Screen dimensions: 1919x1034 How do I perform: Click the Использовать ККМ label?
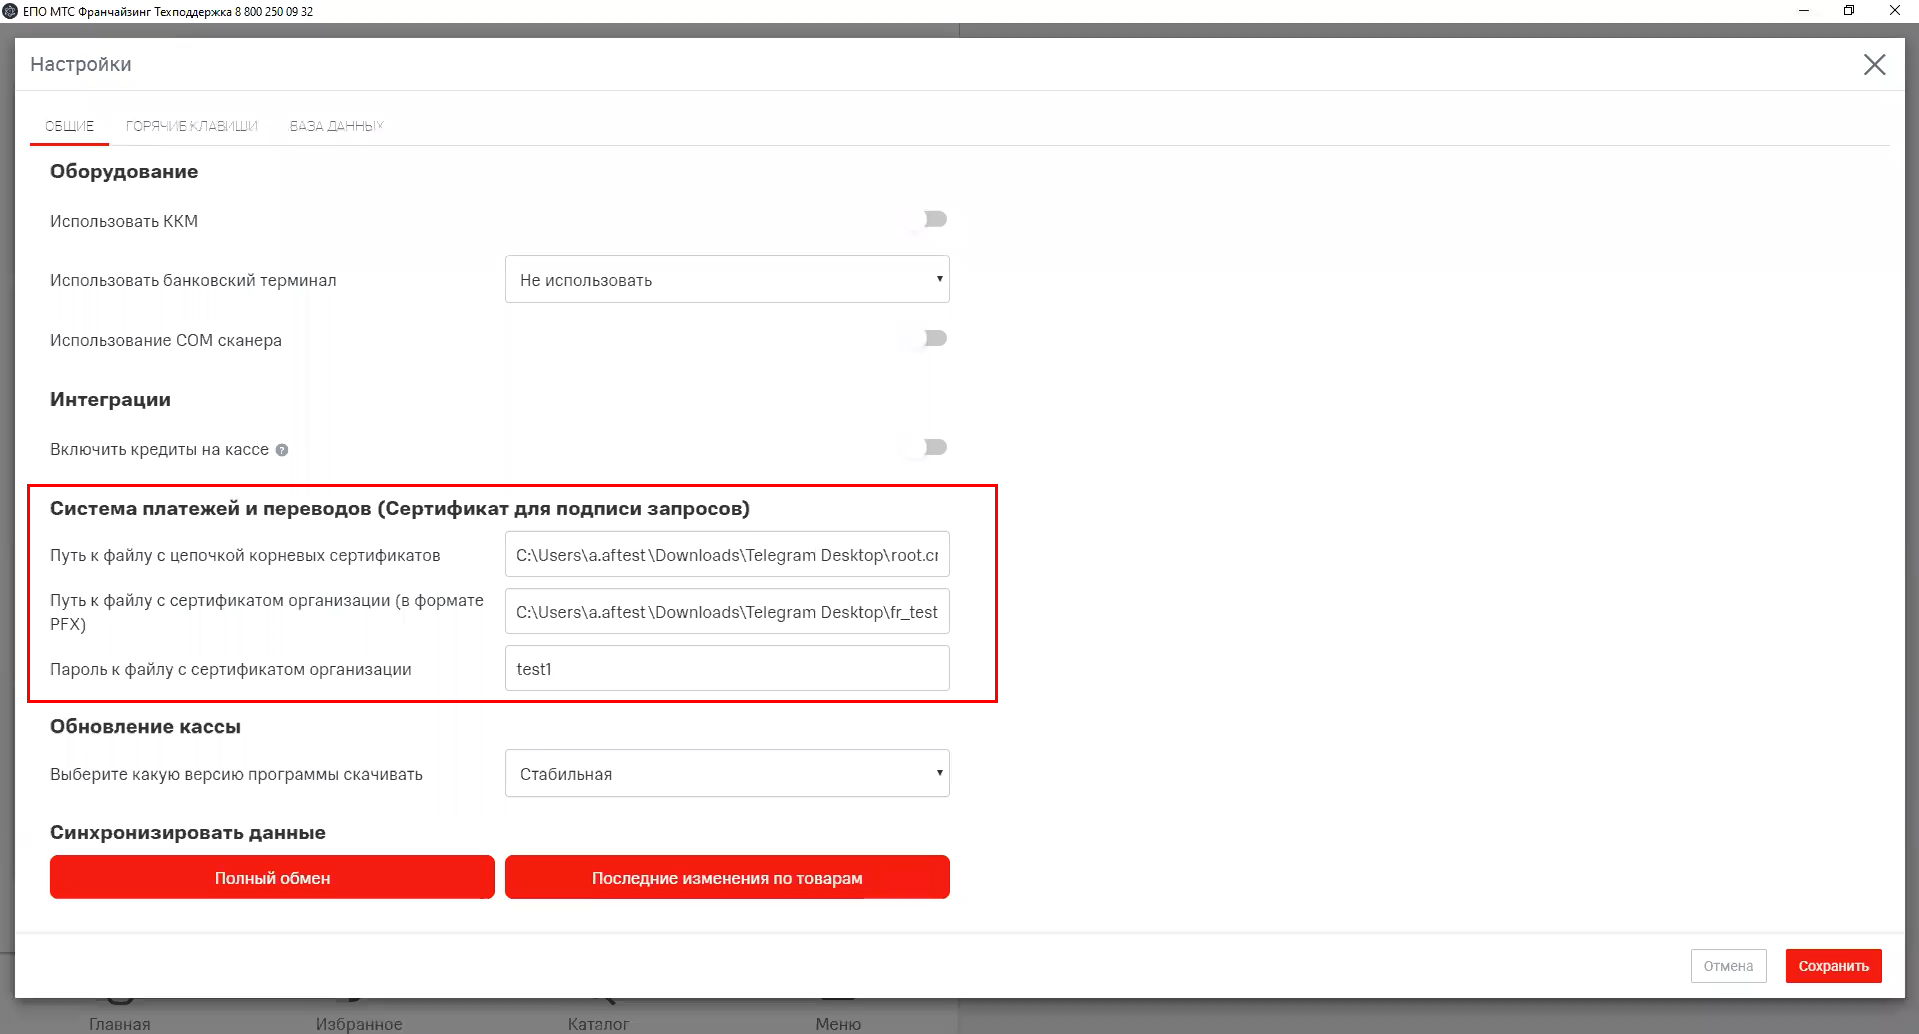pyautogui.click(x=124, y=221)
